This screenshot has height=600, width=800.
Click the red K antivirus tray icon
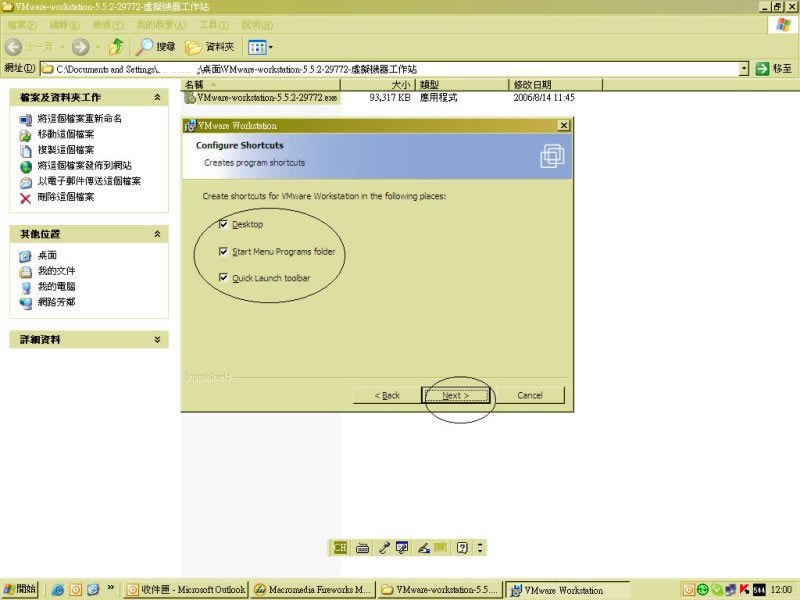coord(744,590)
